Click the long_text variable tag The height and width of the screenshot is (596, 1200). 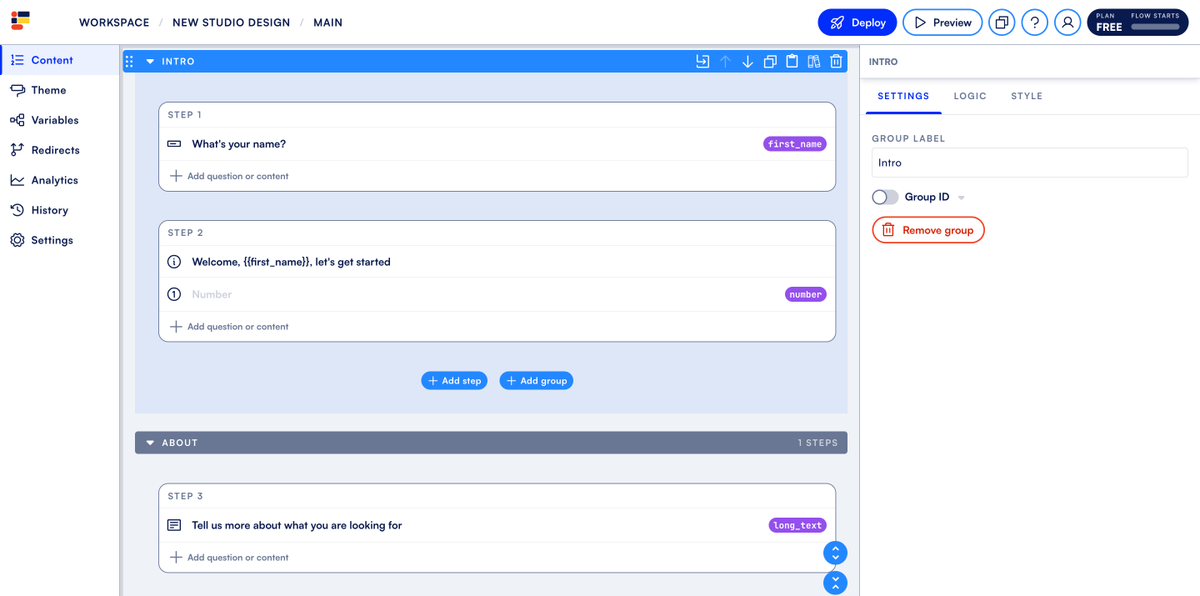coord(798,525)
